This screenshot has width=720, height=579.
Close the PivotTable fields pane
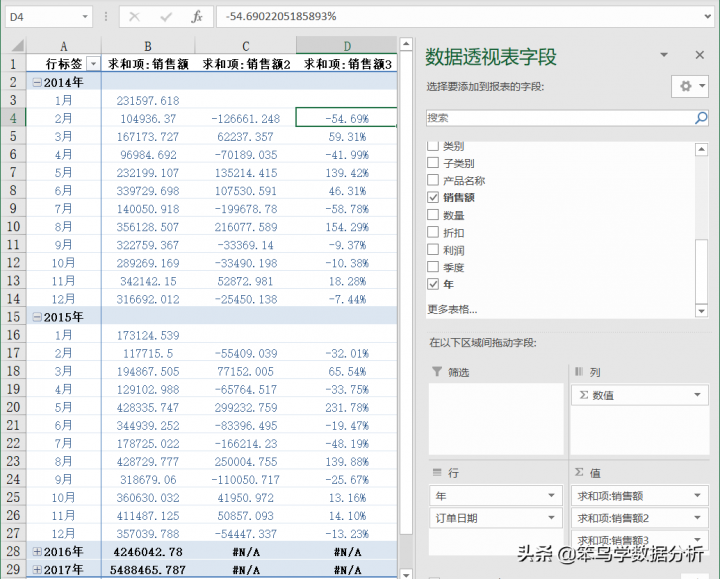pos(699,55)
